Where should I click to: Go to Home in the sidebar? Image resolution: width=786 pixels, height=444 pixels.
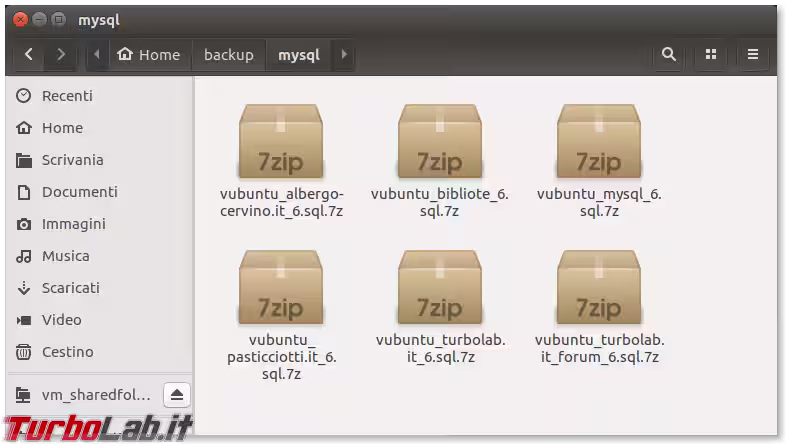pyautogui.click(x=99, y=128)
